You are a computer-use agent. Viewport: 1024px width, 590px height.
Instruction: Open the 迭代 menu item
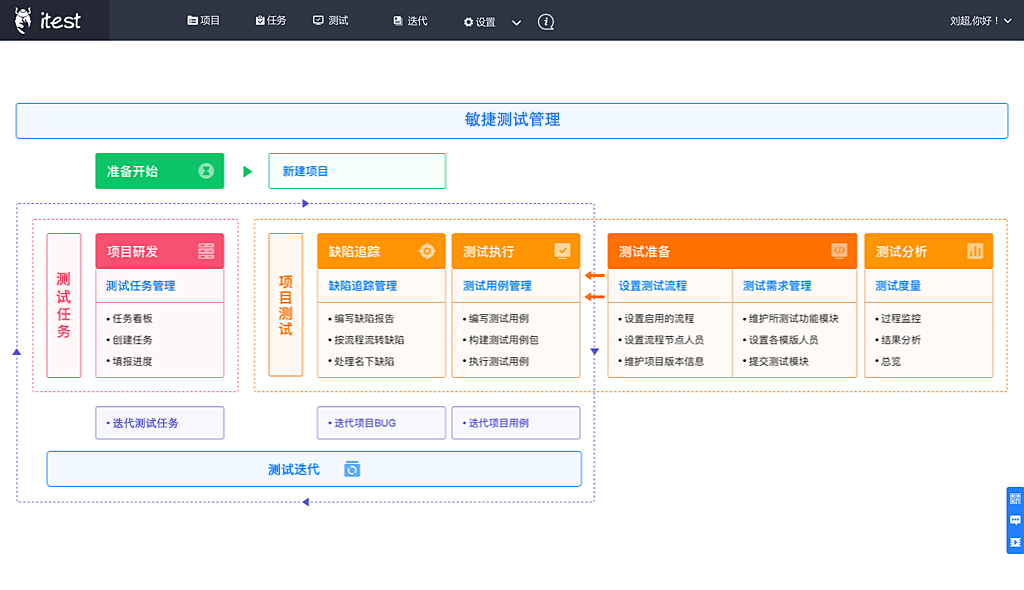[x=410, y=21]
